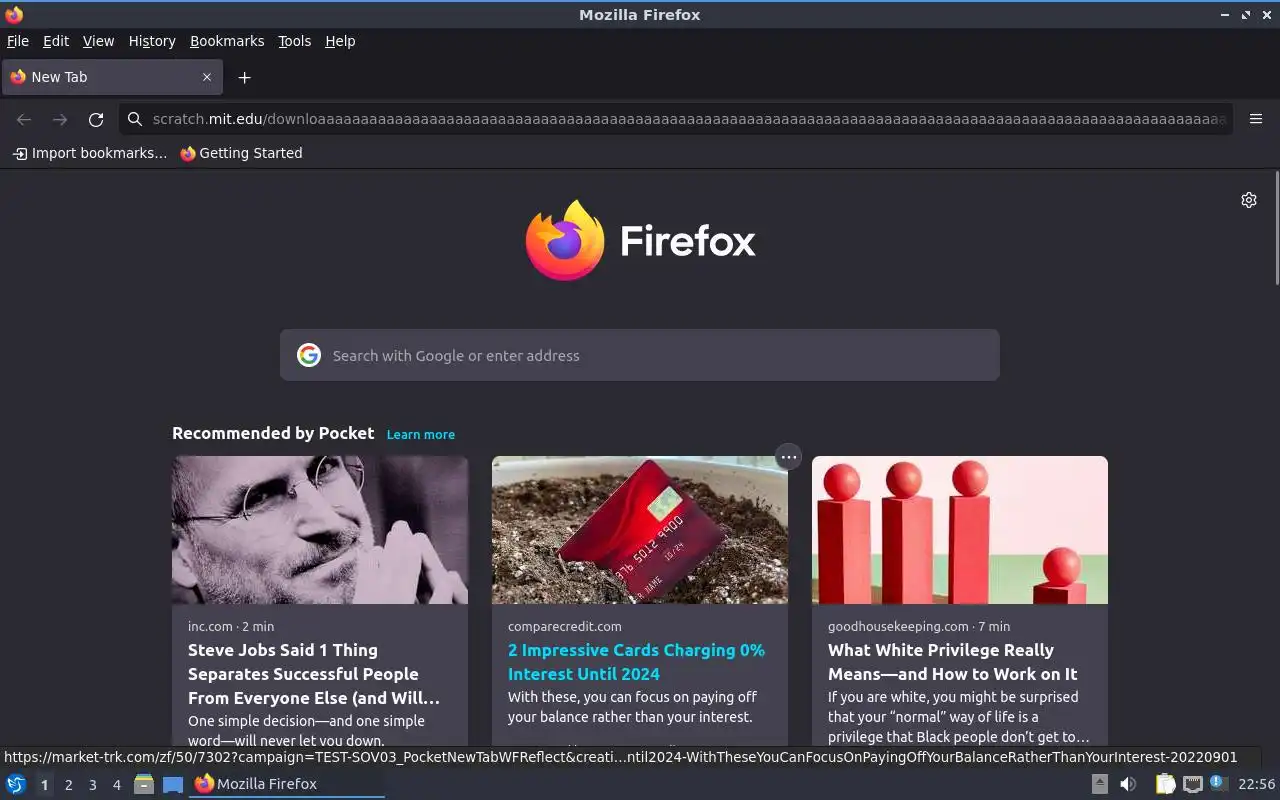The image size is (1280, 800).
Task: Select the New Tab tab
Action: (x=111, y=77)
